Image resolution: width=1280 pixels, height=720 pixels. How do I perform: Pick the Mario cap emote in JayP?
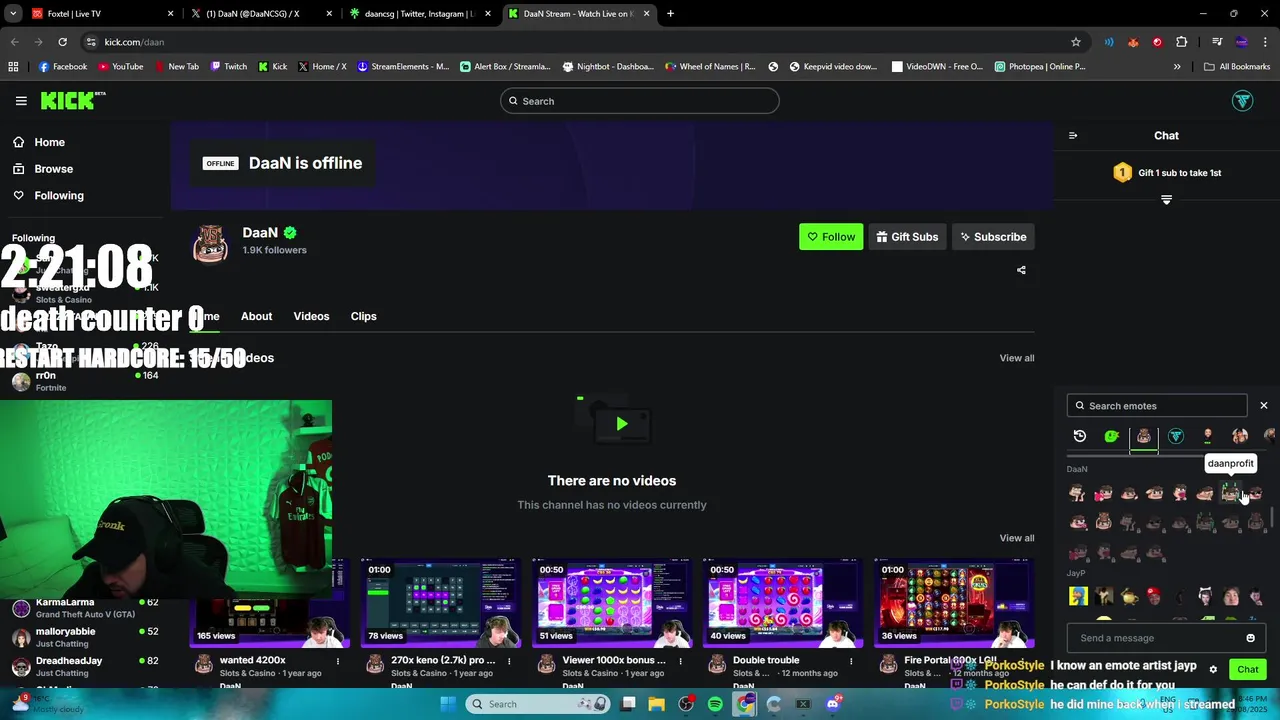(x=1154, y=597)
